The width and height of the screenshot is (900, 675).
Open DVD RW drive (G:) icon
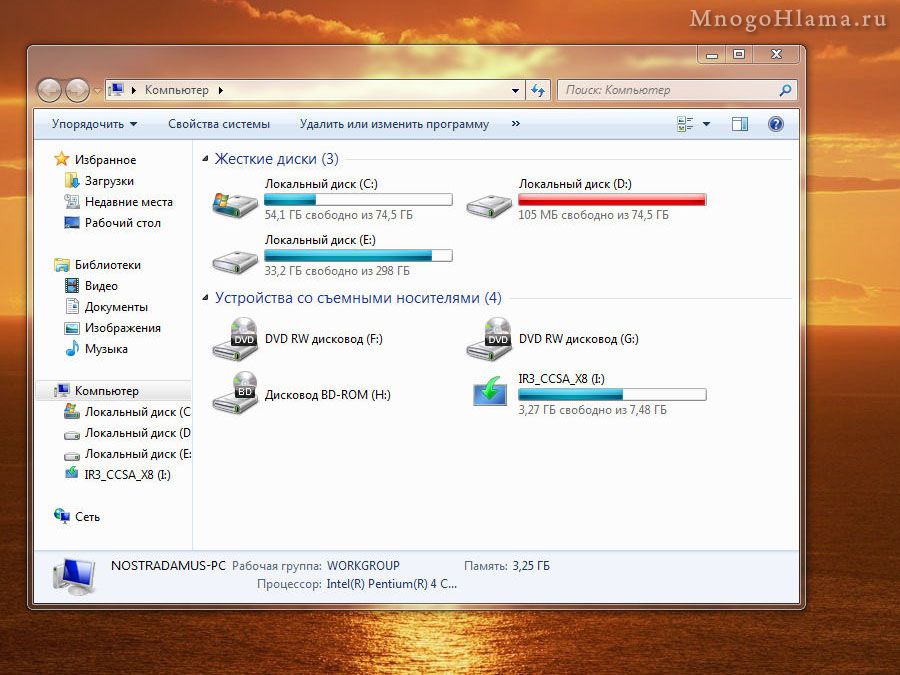489,340
